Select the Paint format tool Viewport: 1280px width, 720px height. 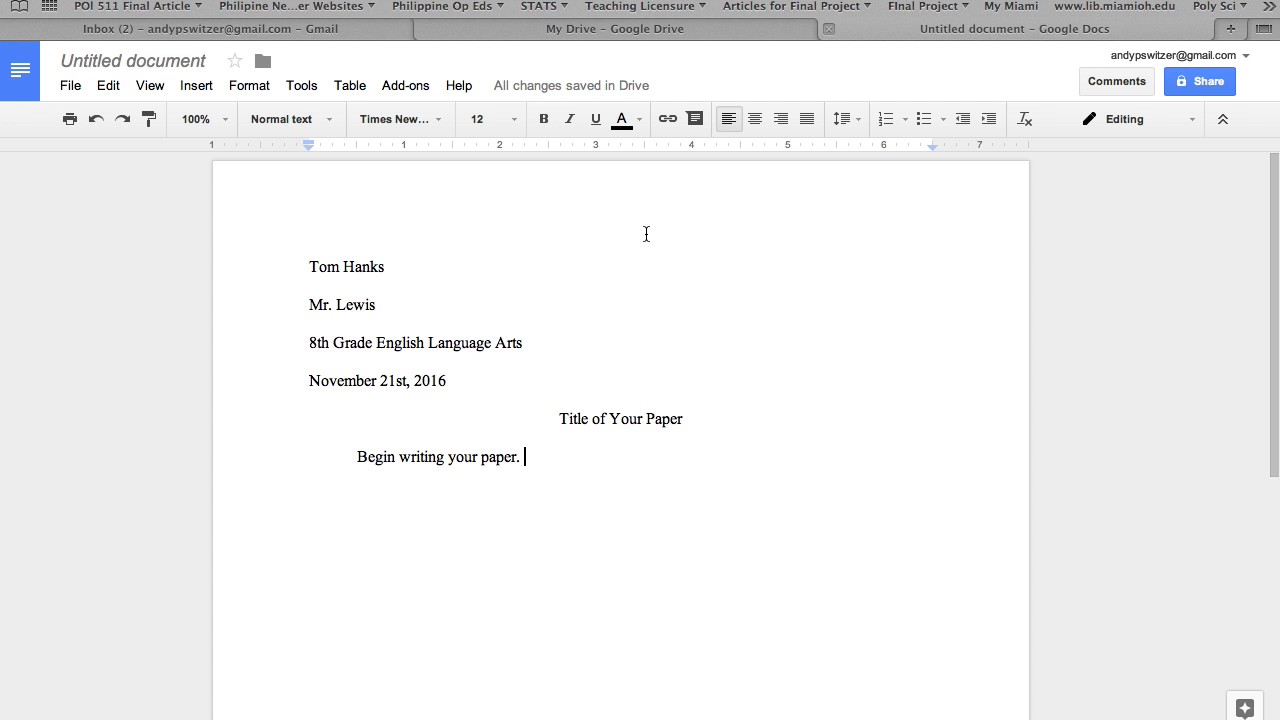pos(149,119)
